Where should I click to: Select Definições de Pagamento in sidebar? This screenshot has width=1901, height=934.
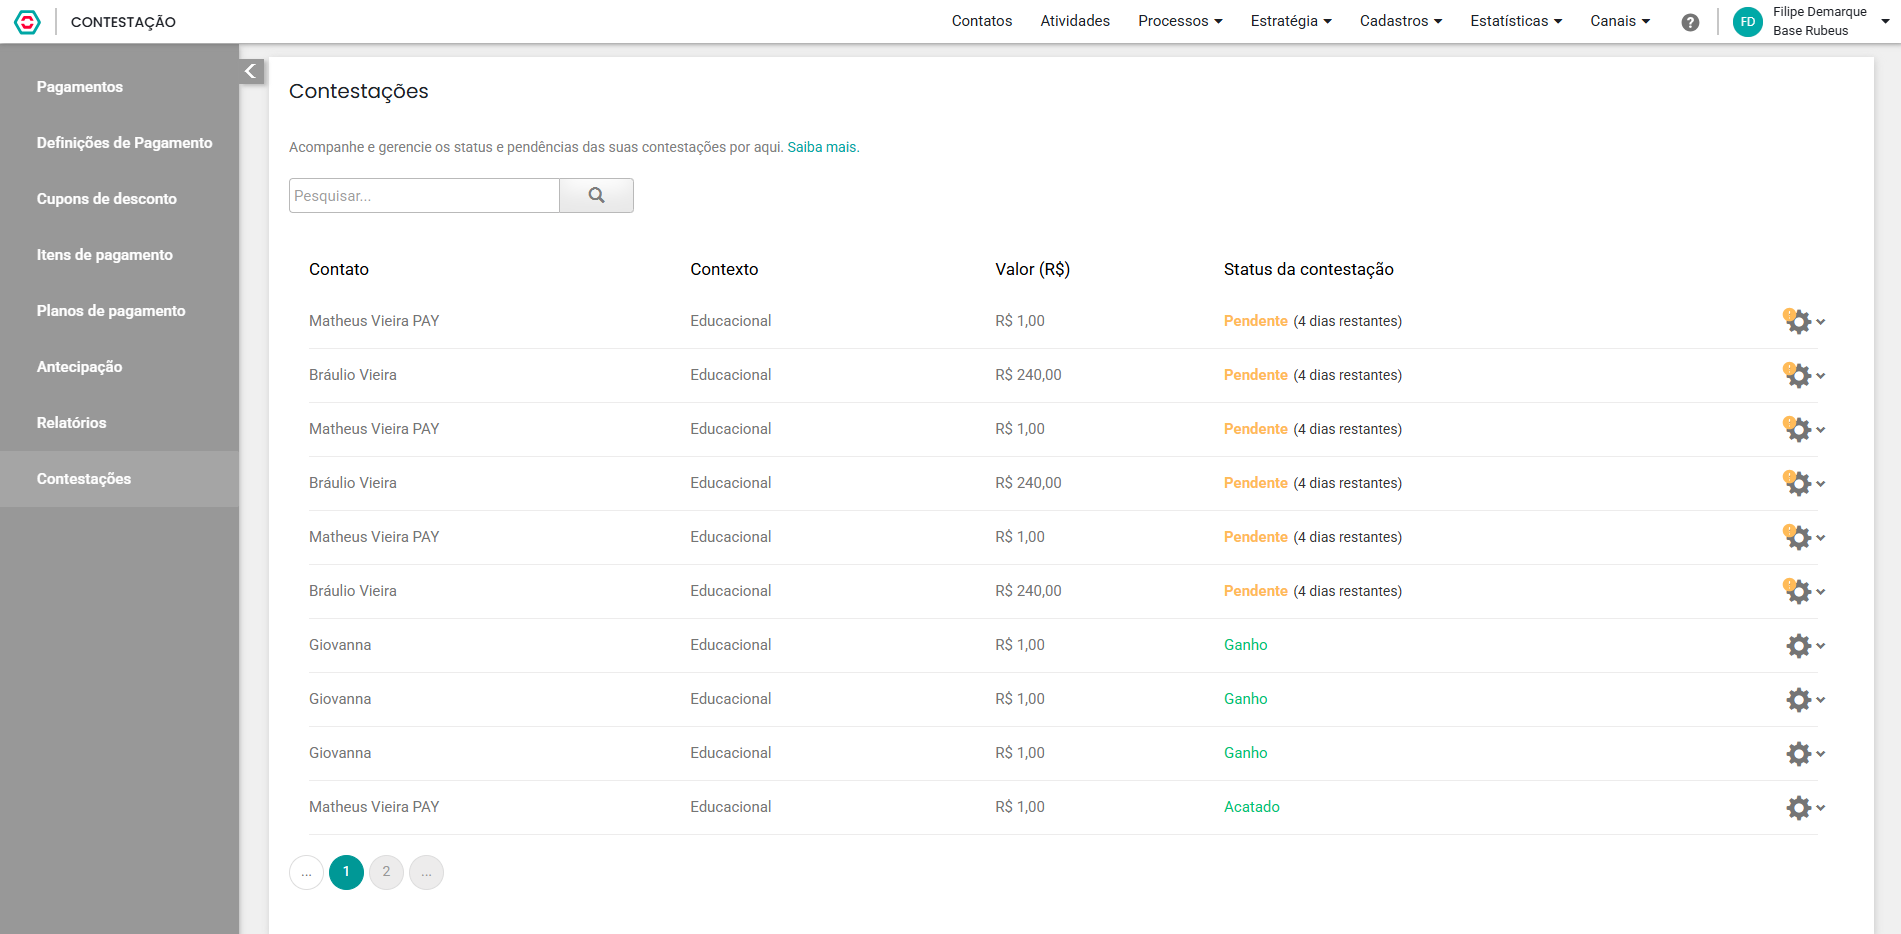pyautogui.click(x=119, y=143)
